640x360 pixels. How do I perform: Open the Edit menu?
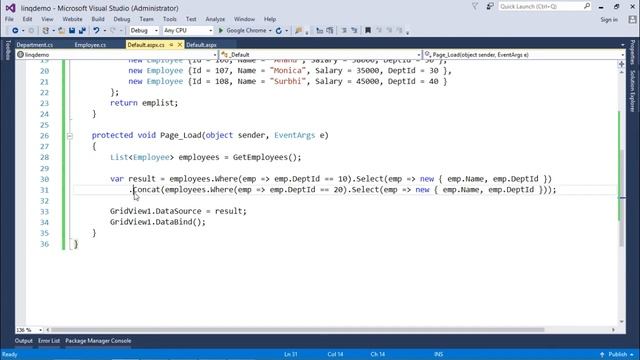(27, 19)
